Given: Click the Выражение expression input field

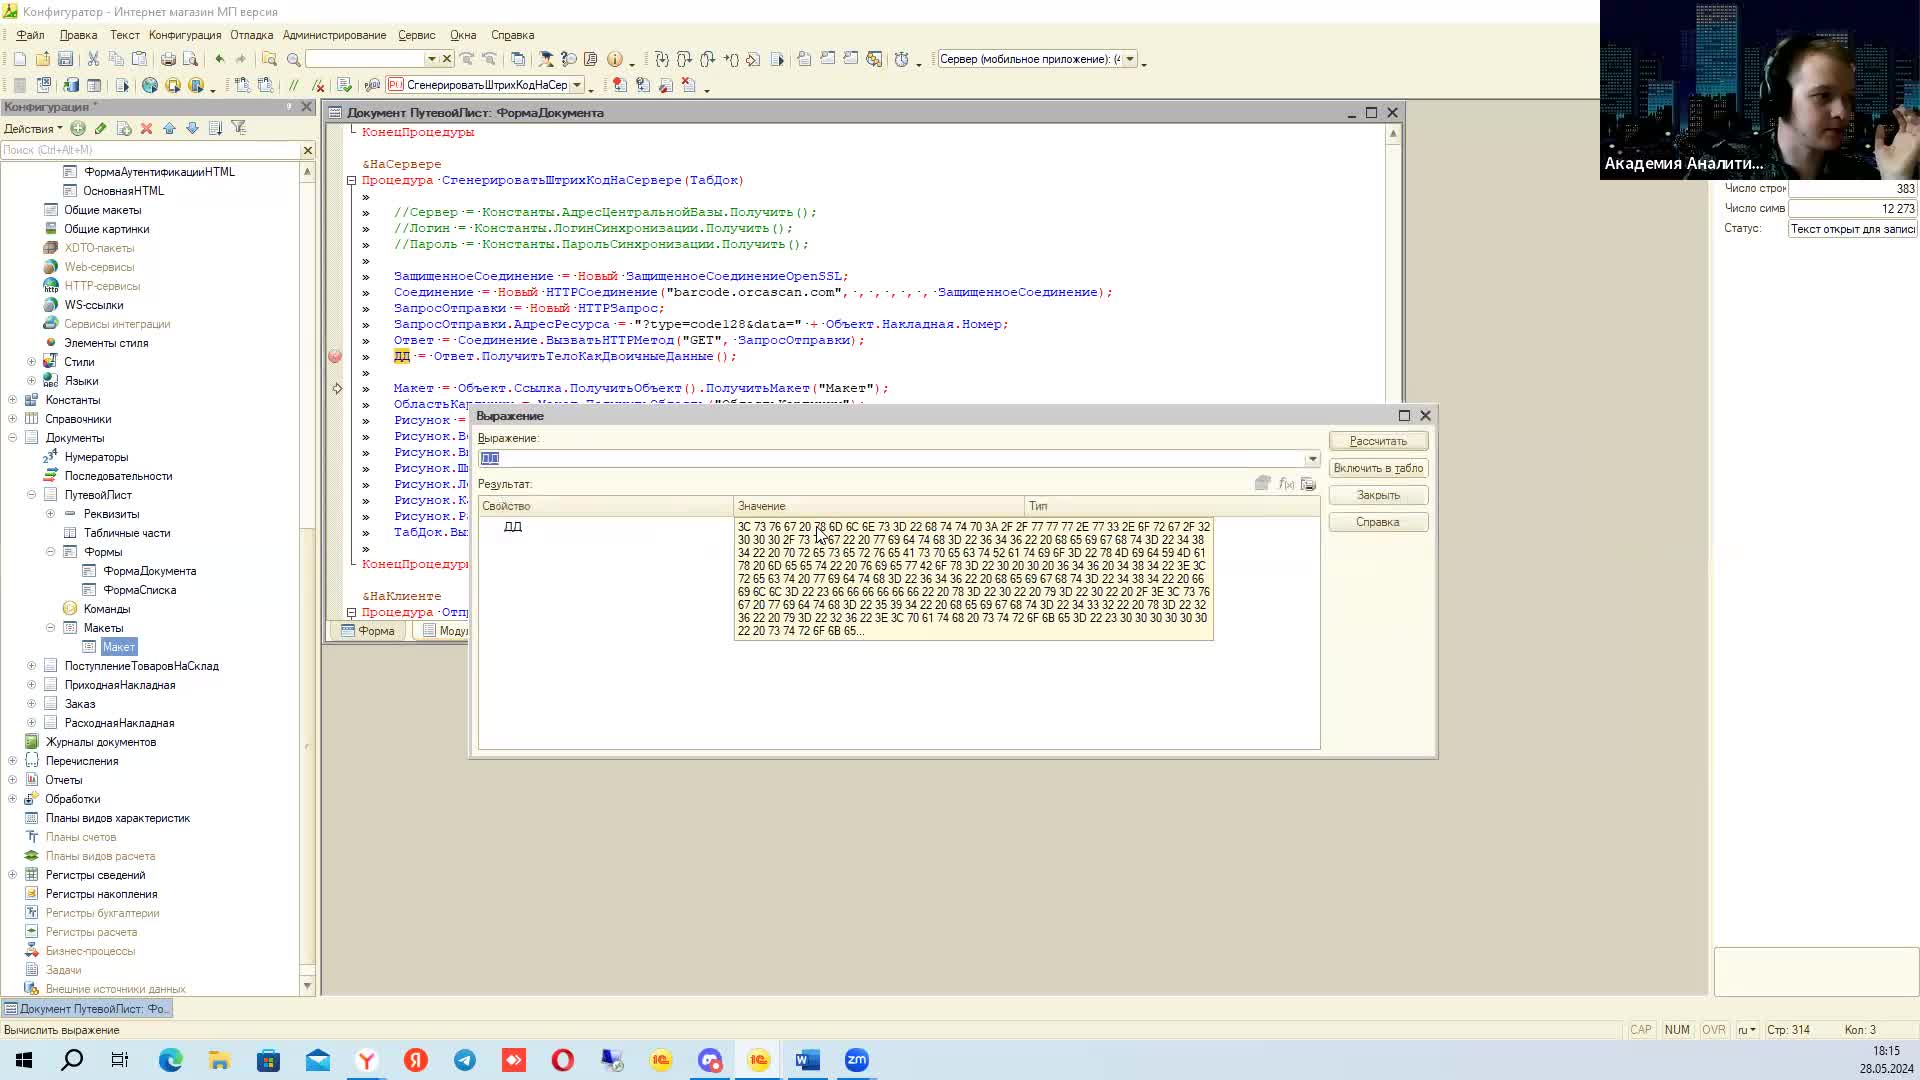Looking at the screenshot, I should point(892,459).
